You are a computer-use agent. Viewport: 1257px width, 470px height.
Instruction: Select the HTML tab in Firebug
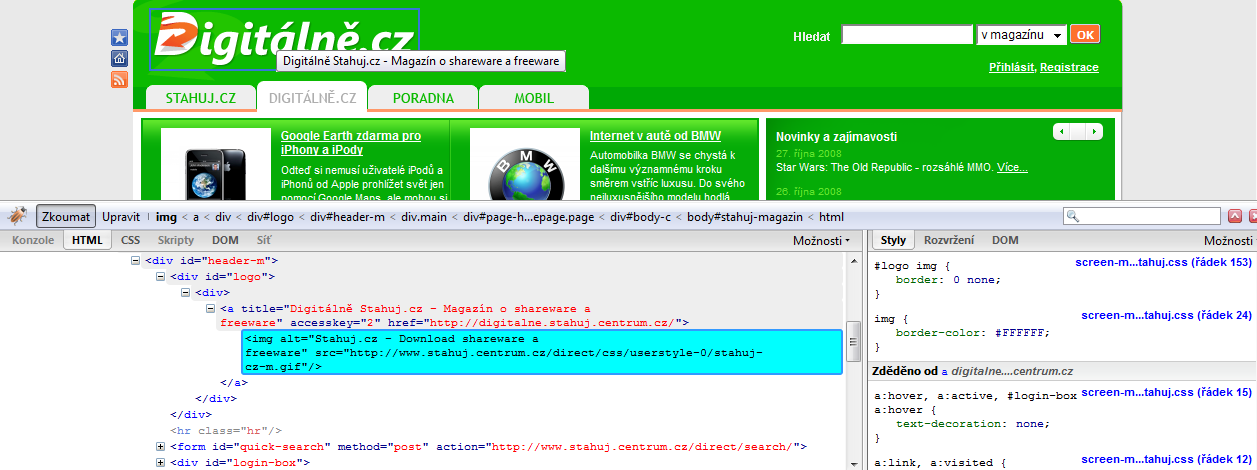pyautogui.click(x=88, y=240)
